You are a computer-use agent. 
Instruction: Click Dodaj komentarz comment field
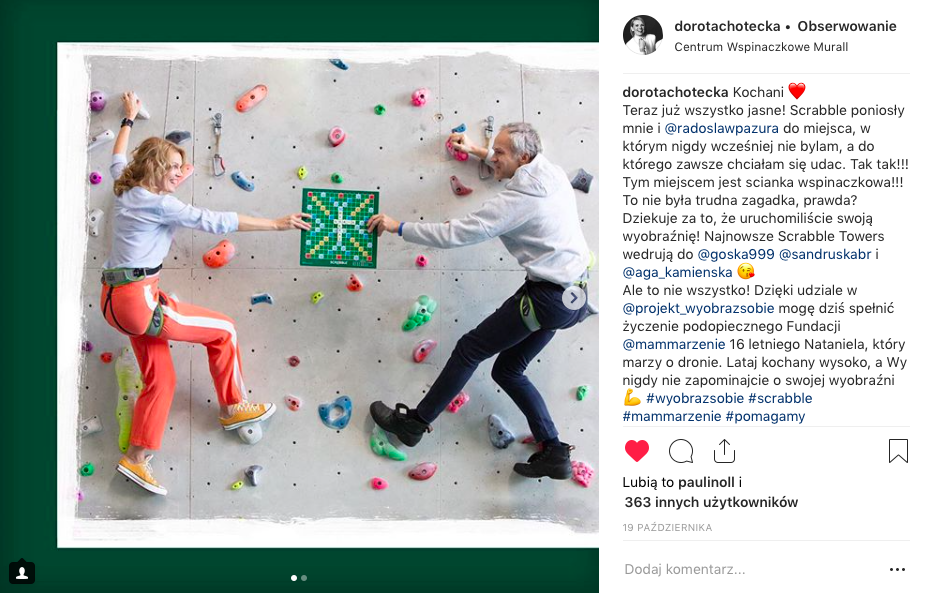(749, 569)
